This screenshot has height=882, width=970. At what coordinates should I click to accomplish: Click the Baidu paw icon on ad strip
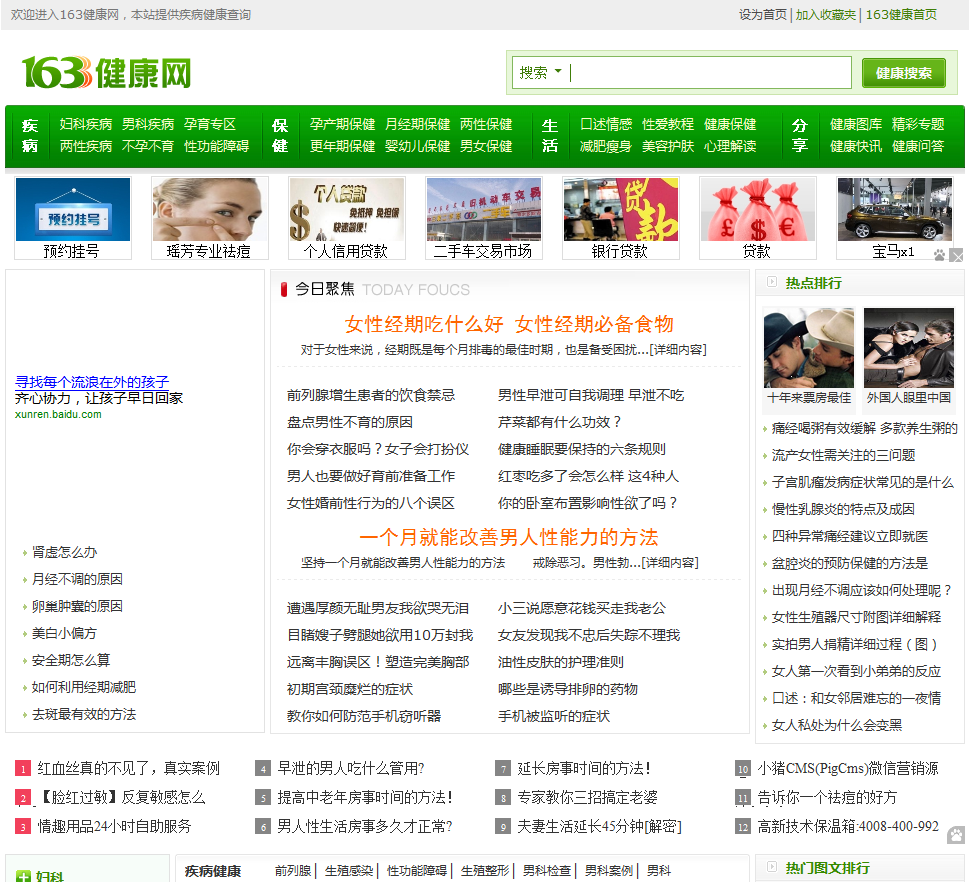940,255
